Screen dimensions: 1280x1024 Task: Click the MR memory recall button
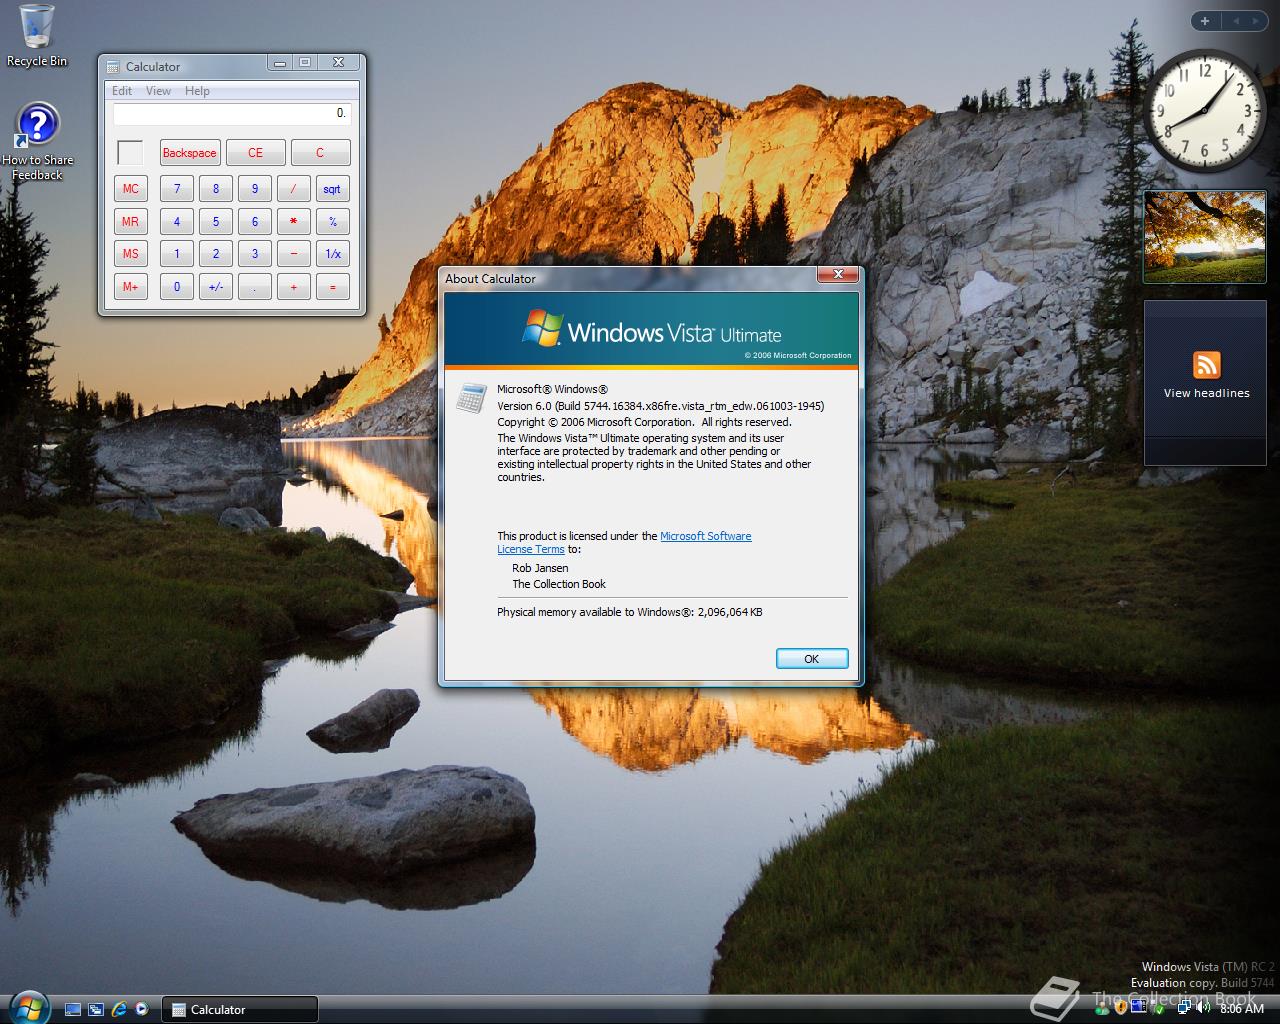click(x=130, y=222)
